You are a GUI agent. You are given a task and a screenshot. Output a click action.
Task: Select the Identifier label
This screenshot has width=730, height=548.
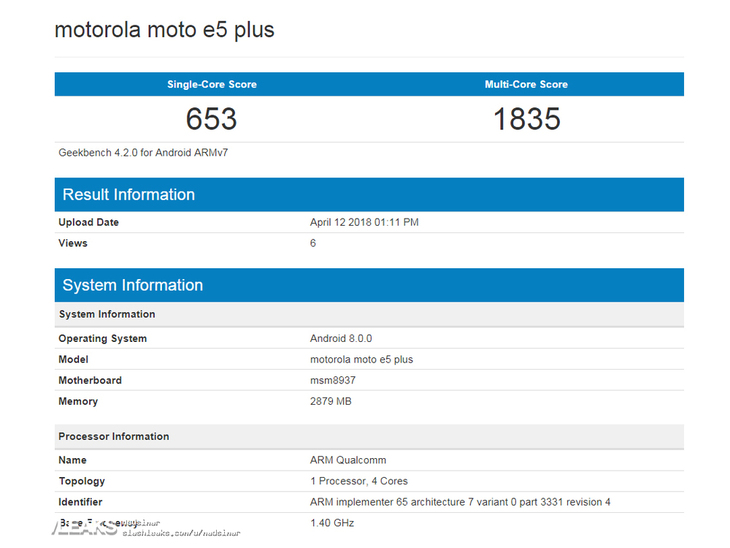[80, 502]
